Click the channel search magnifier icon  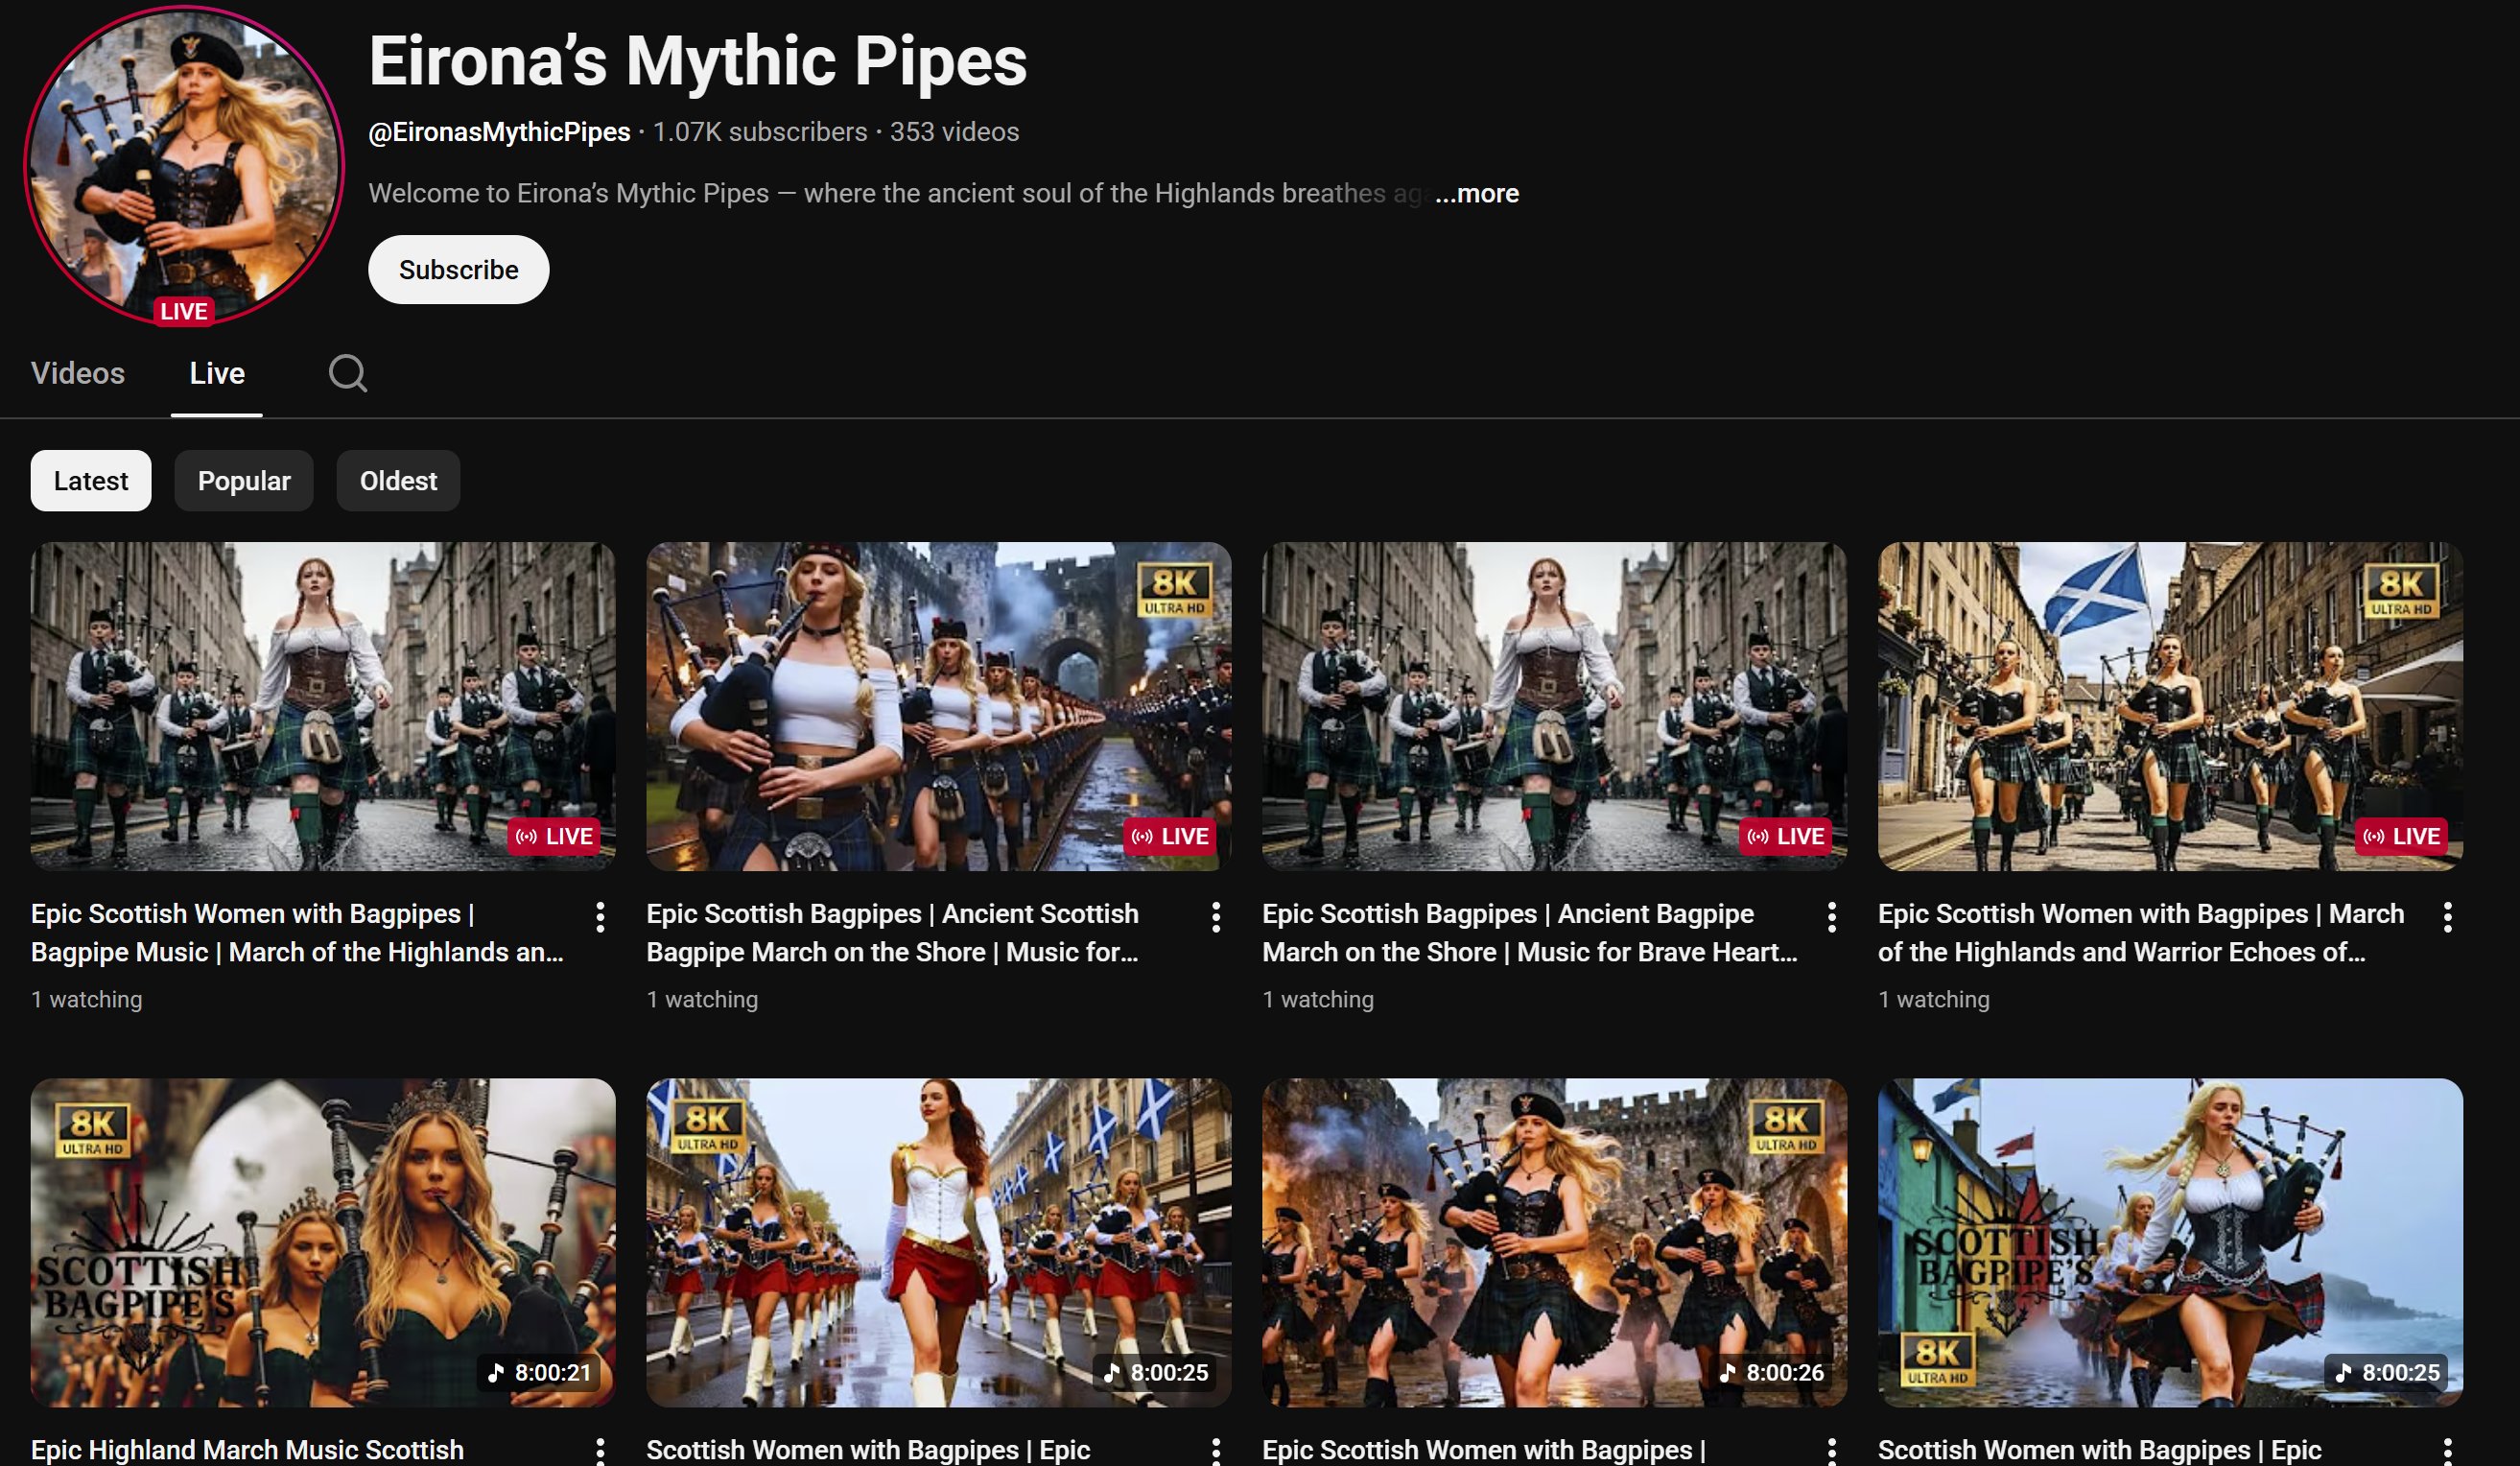coord(347,373)
